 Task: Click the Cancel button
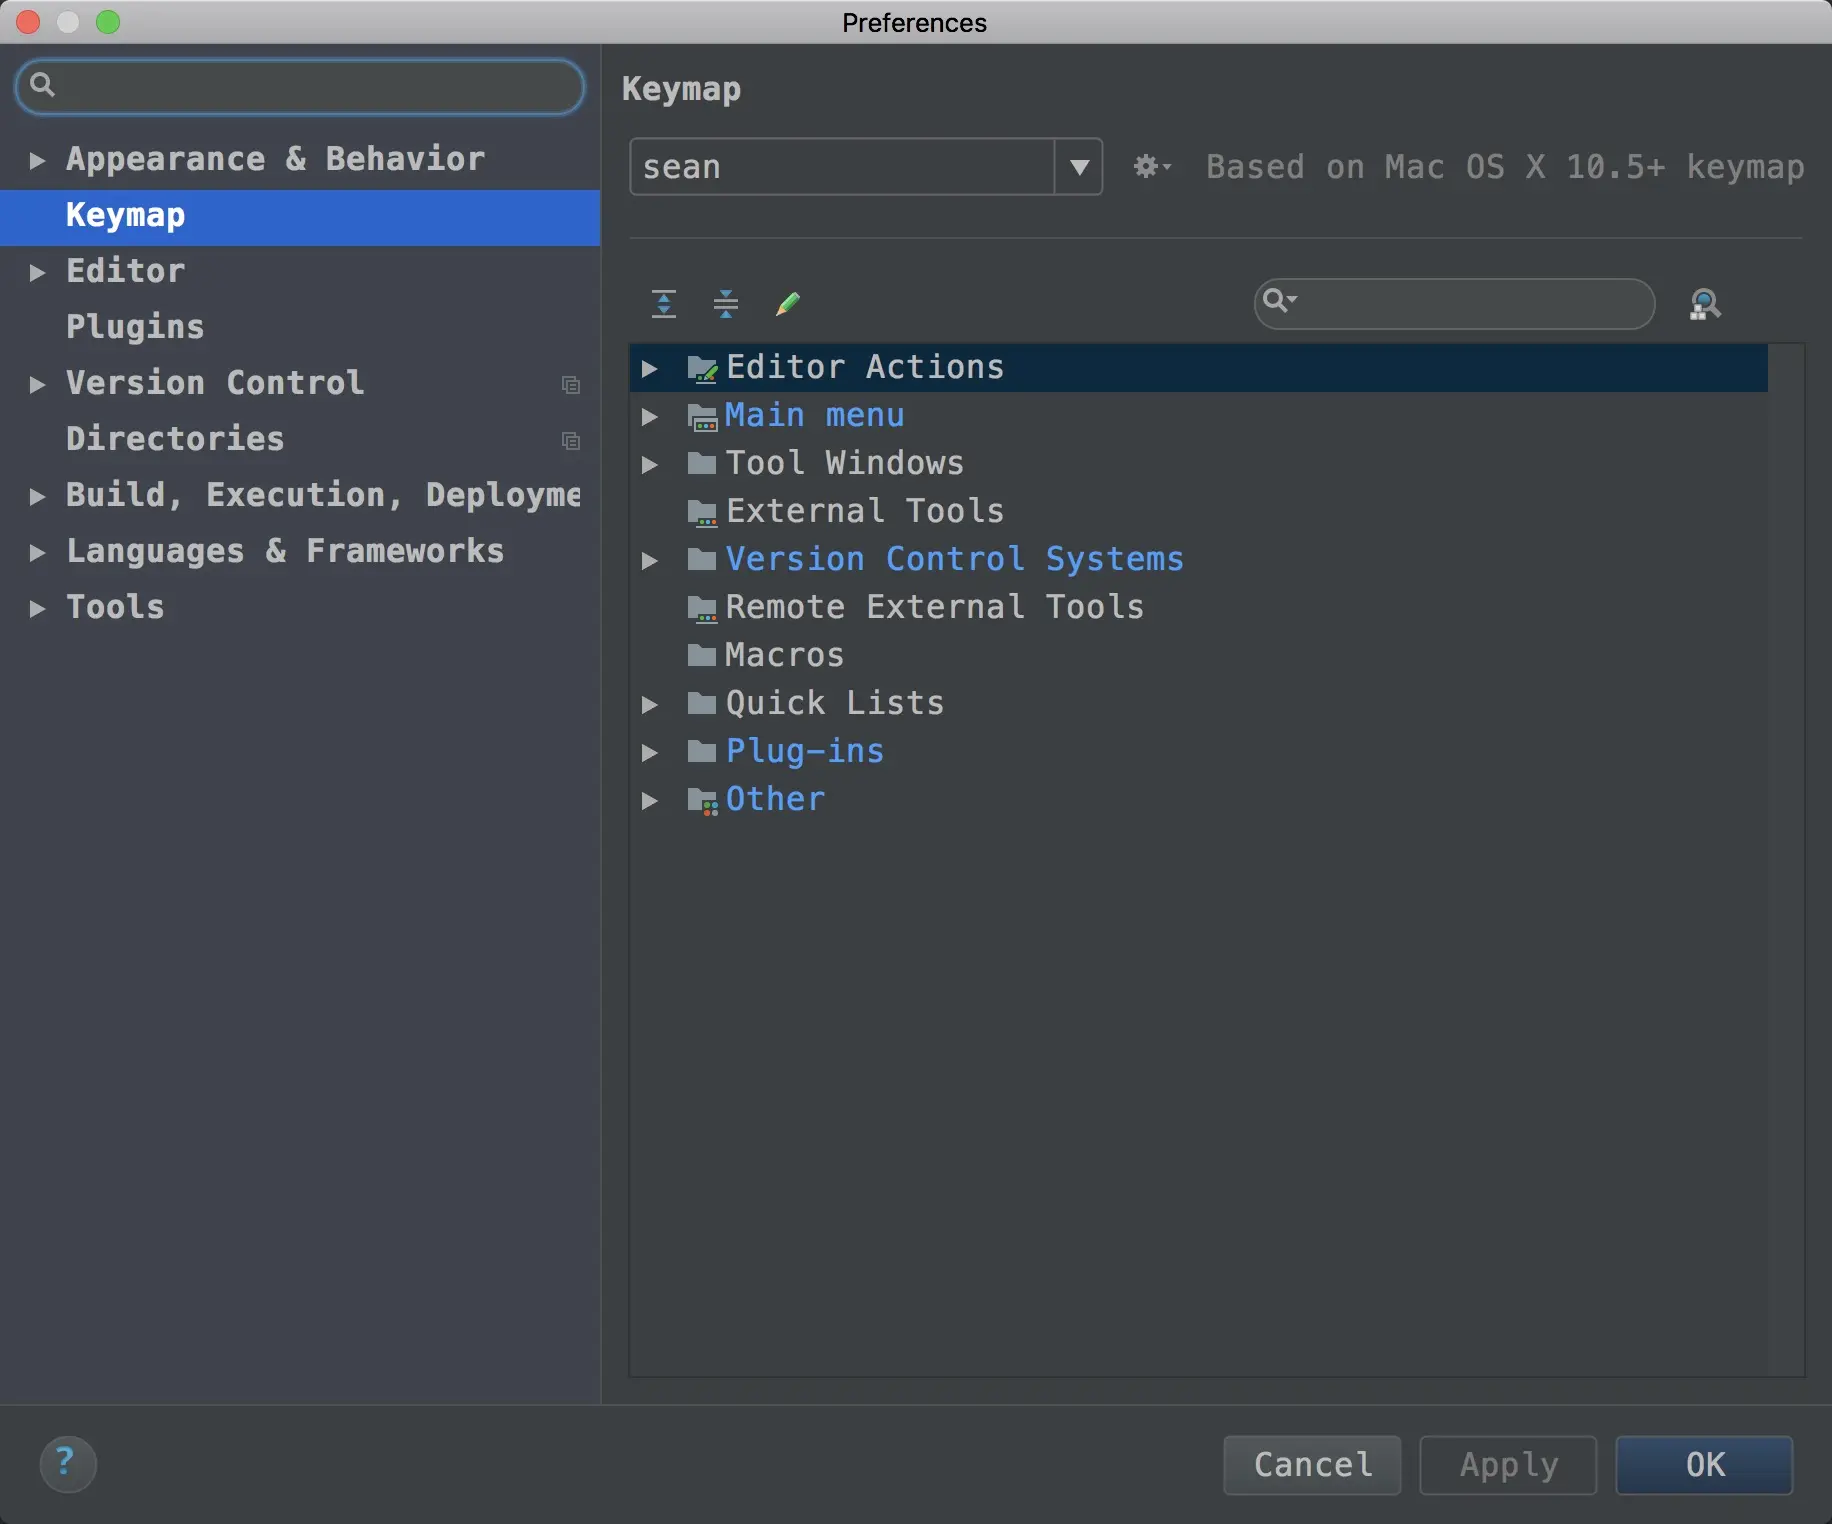click(1312, 1465)
